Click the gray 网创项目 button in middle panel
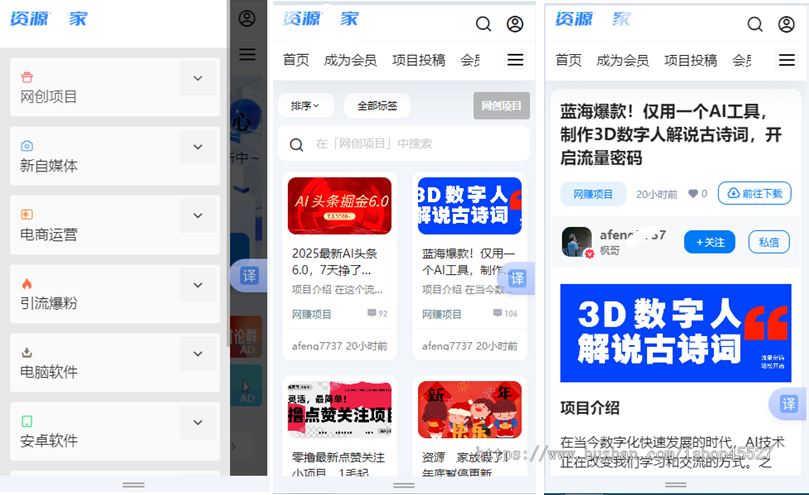 [501, 106]
